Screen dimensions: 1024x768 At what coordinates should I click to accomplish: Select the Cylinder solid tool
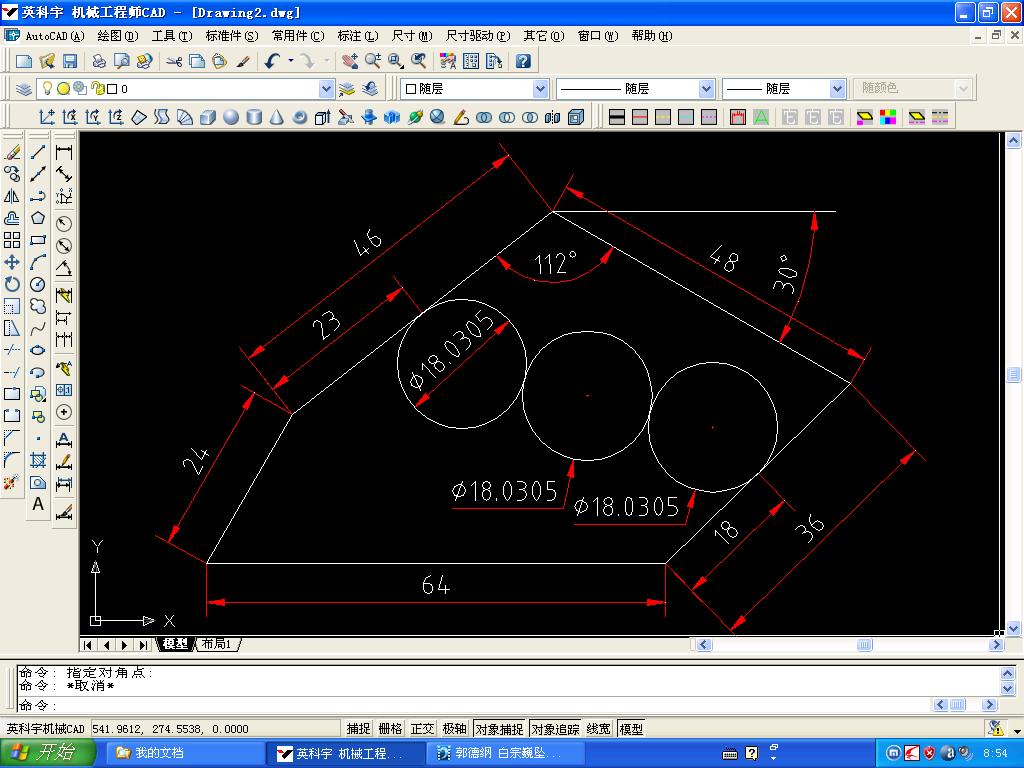coord(254,117)
